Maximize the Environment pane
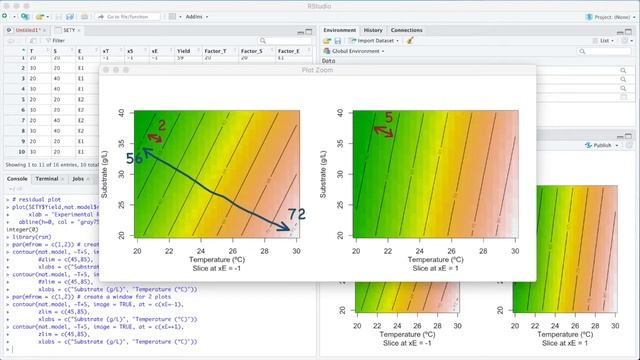The width and height of the screenshot is (640, 360). [x=629, y=31]
